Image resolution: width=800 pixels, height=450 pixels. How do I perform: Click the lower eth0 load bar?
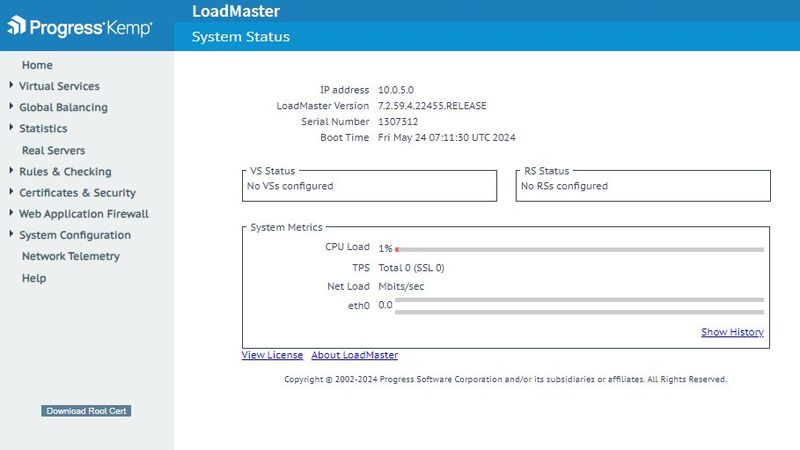(x=579, y=312)
